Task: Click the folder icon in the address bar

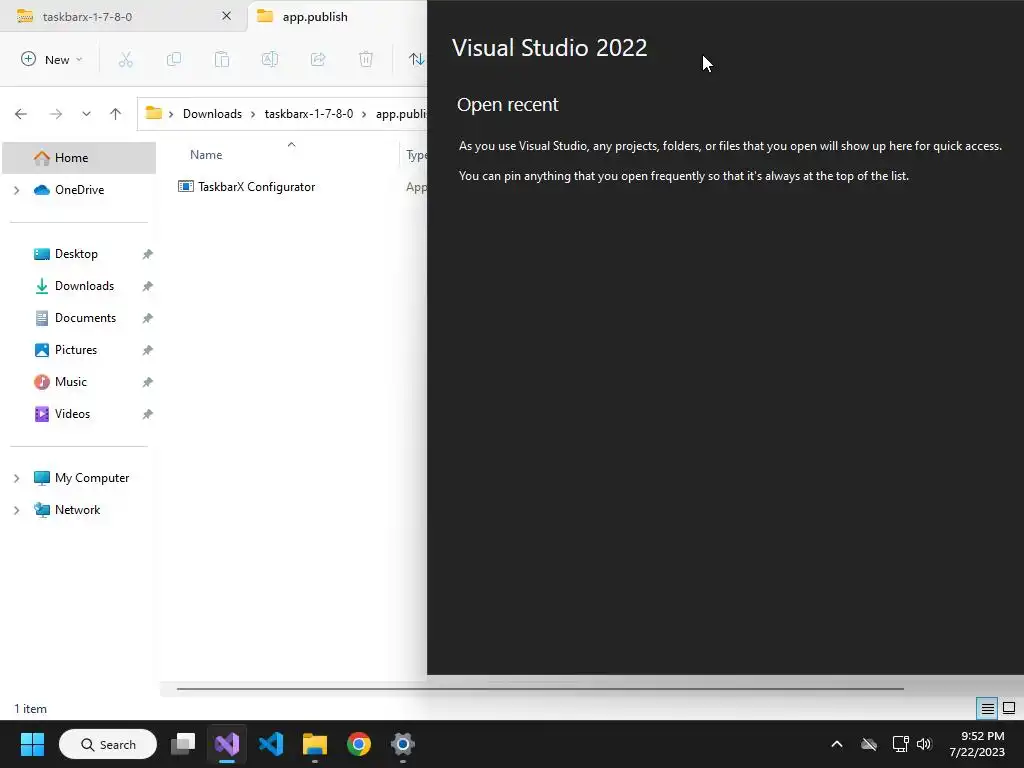Action: [153, 113]
